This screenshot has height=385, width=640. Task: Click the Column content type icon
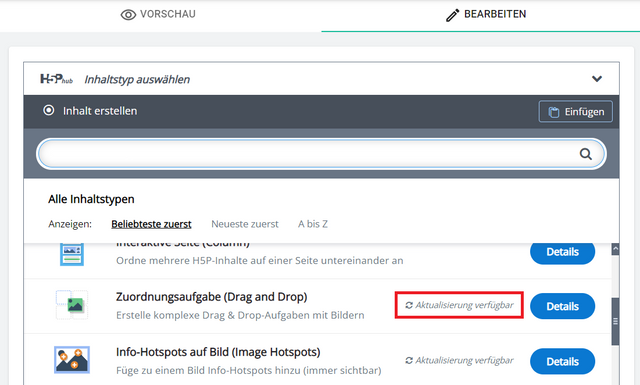(x=72, y=254)
